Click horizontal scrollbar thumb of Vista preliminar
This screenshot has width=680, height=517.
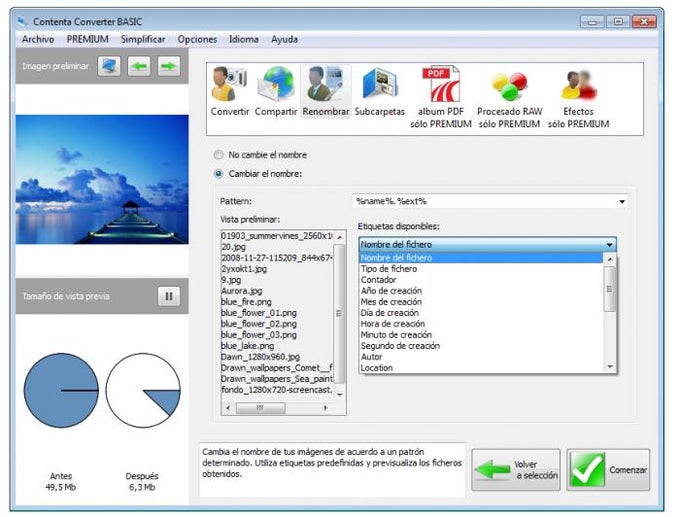pyautogui.click(x=260, y=408)
